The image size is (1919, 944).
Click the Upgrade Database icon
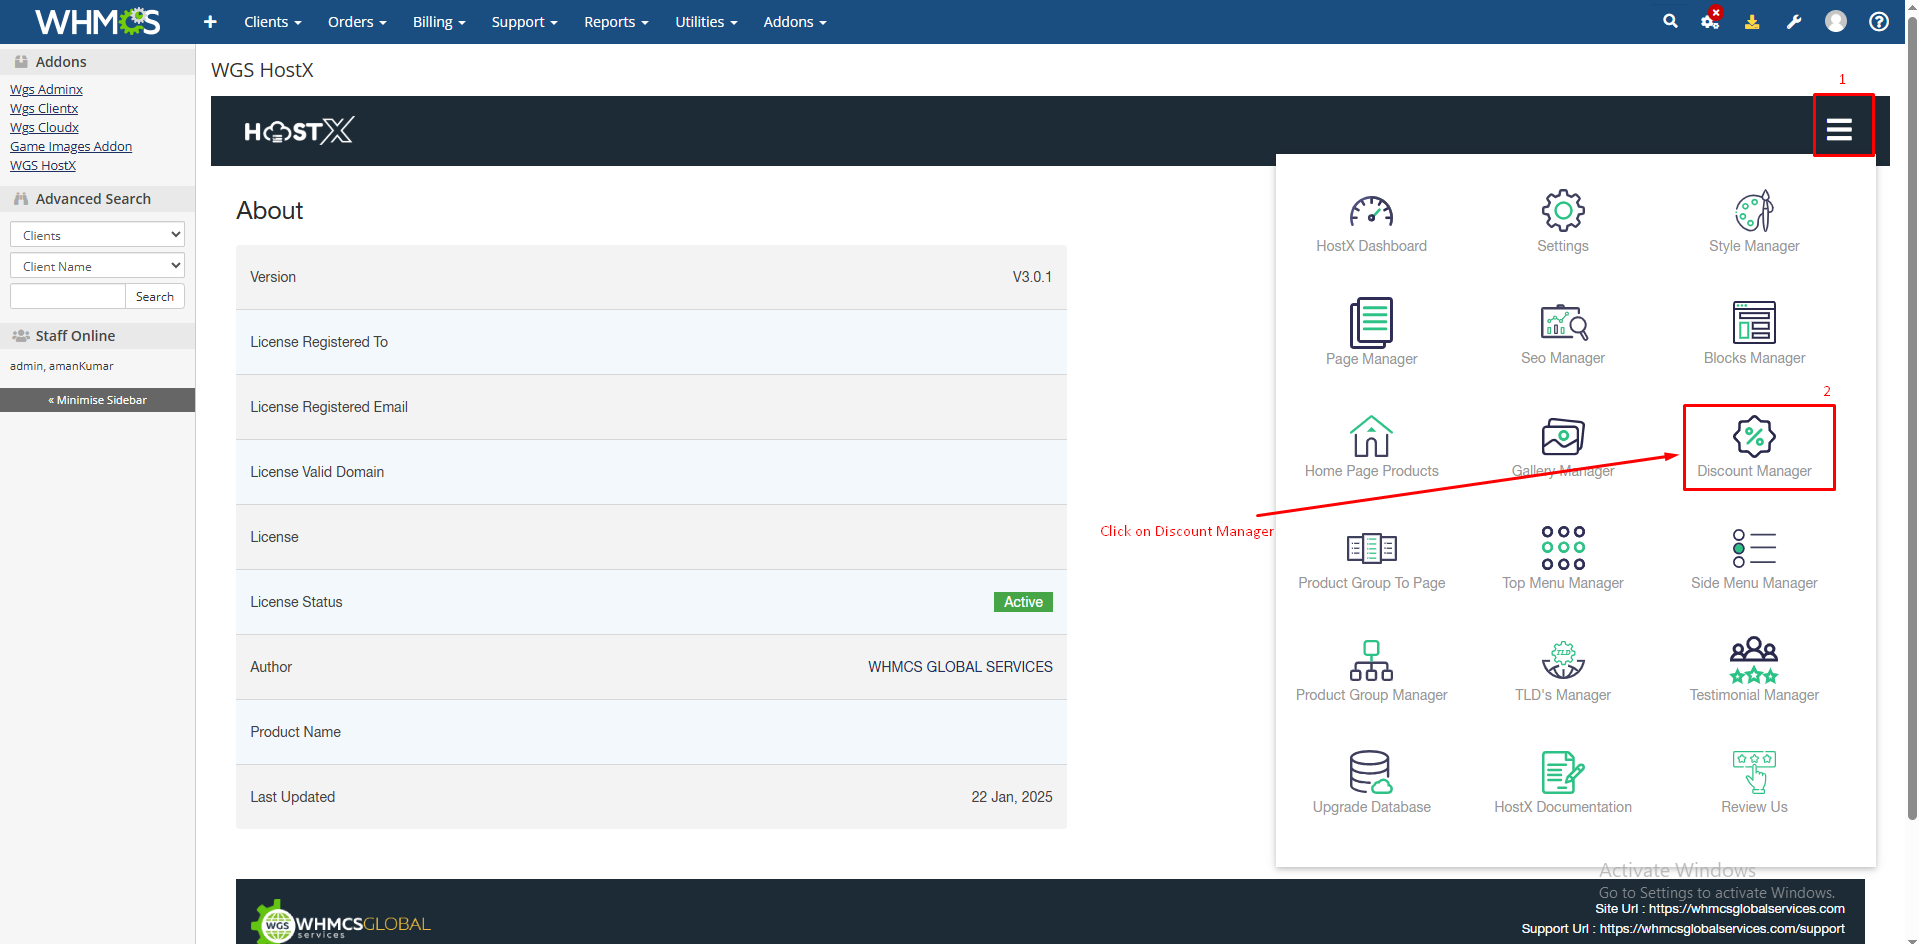[1370, 773]
